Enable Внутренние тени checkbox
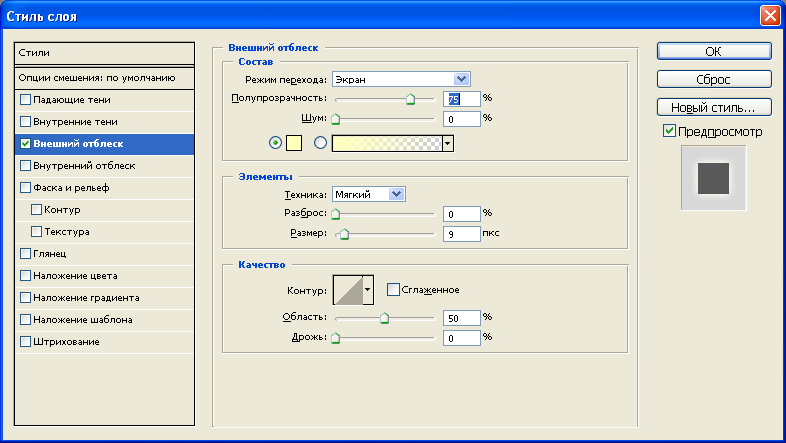Image resolution: width=786 pixels, height=443 pixels. 26,122
